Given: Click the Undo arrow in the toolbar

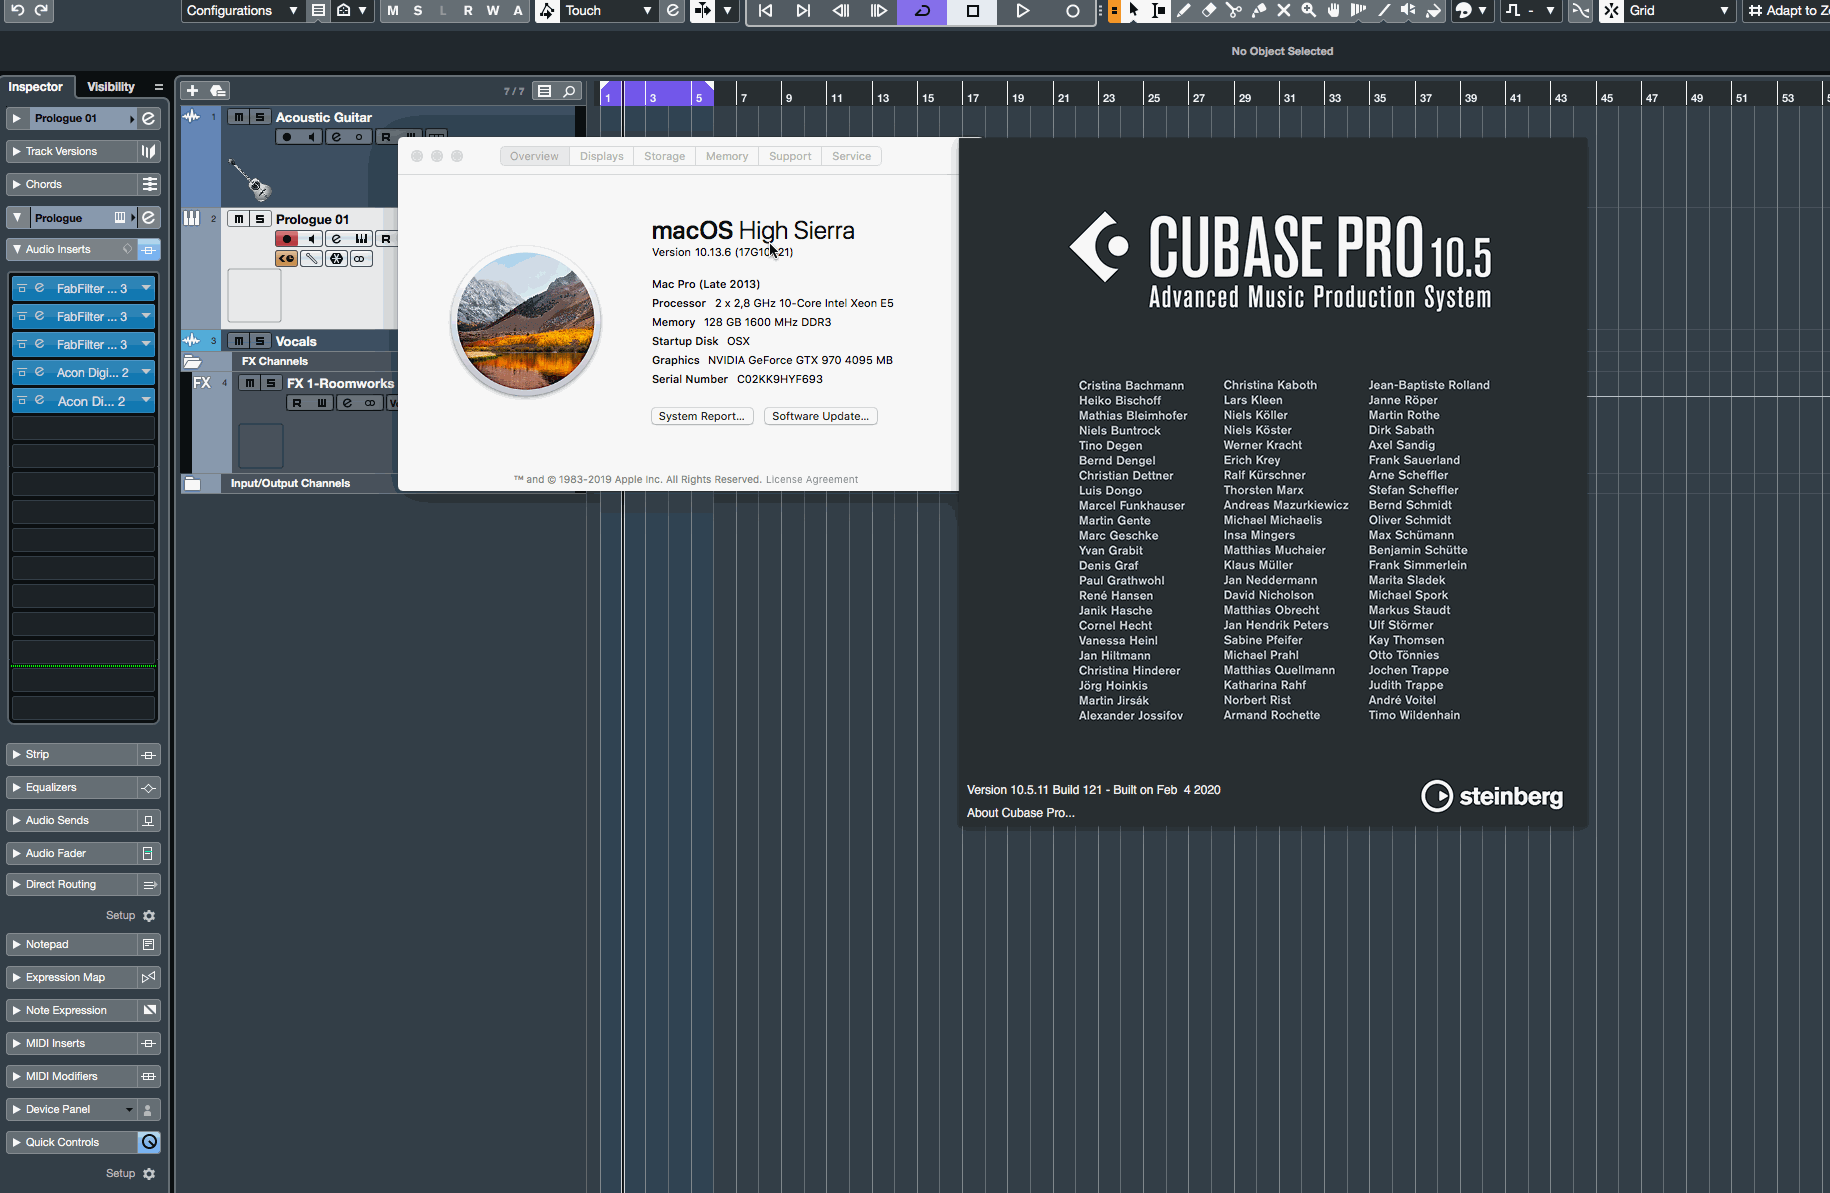Looking at the screenshot, I should point(17,10).
